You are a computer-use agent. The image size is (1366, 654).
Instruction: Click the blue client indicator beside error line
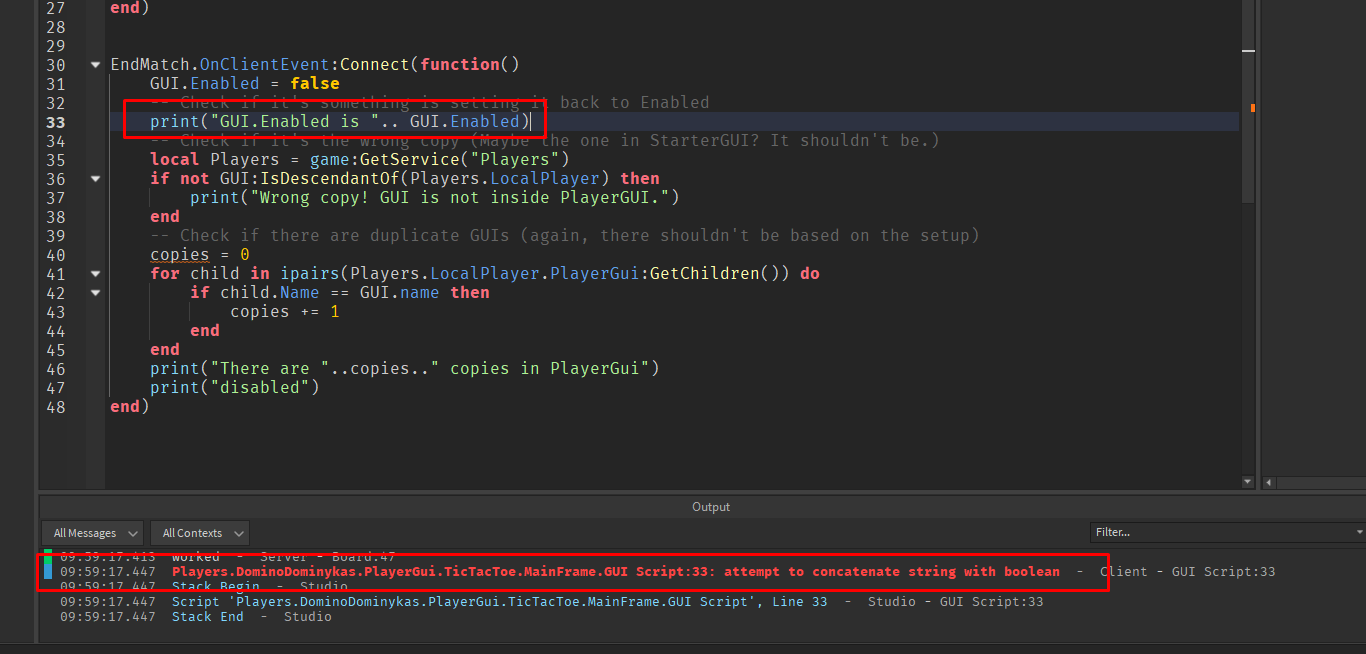(x=48, y=572)
